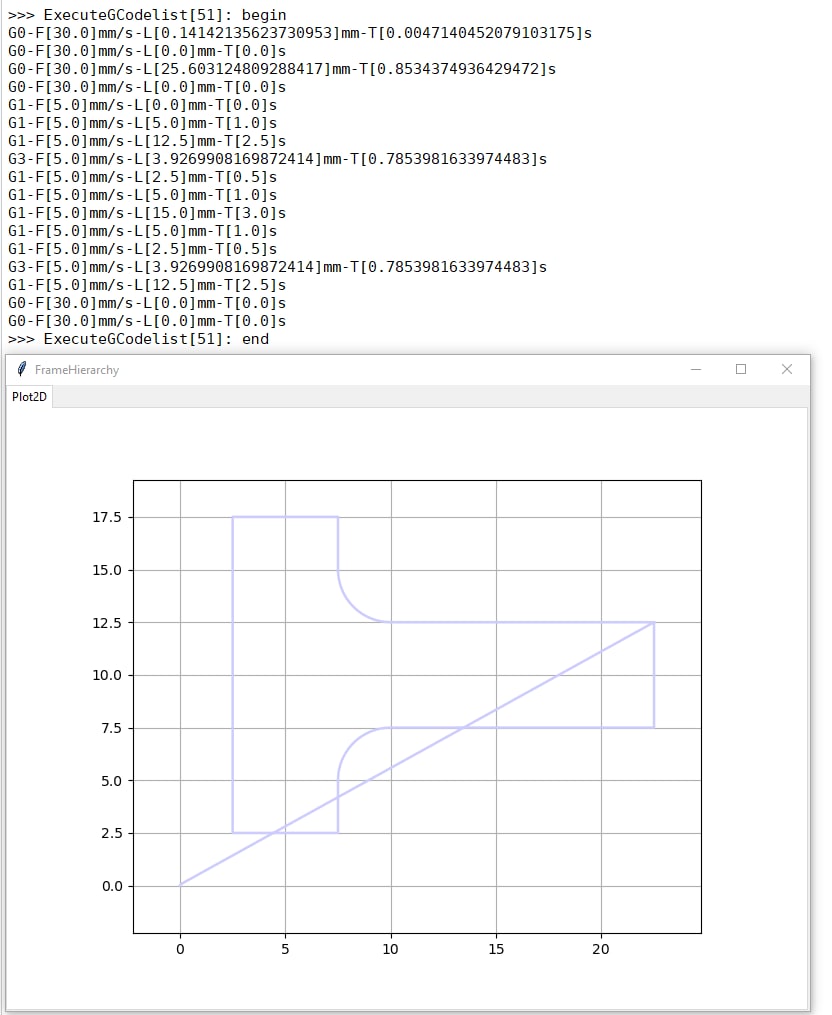This screenshot has width=832, height=1015.
Task: Click the 17.5 label on the y-axis
Action: [x=106, y=518]
